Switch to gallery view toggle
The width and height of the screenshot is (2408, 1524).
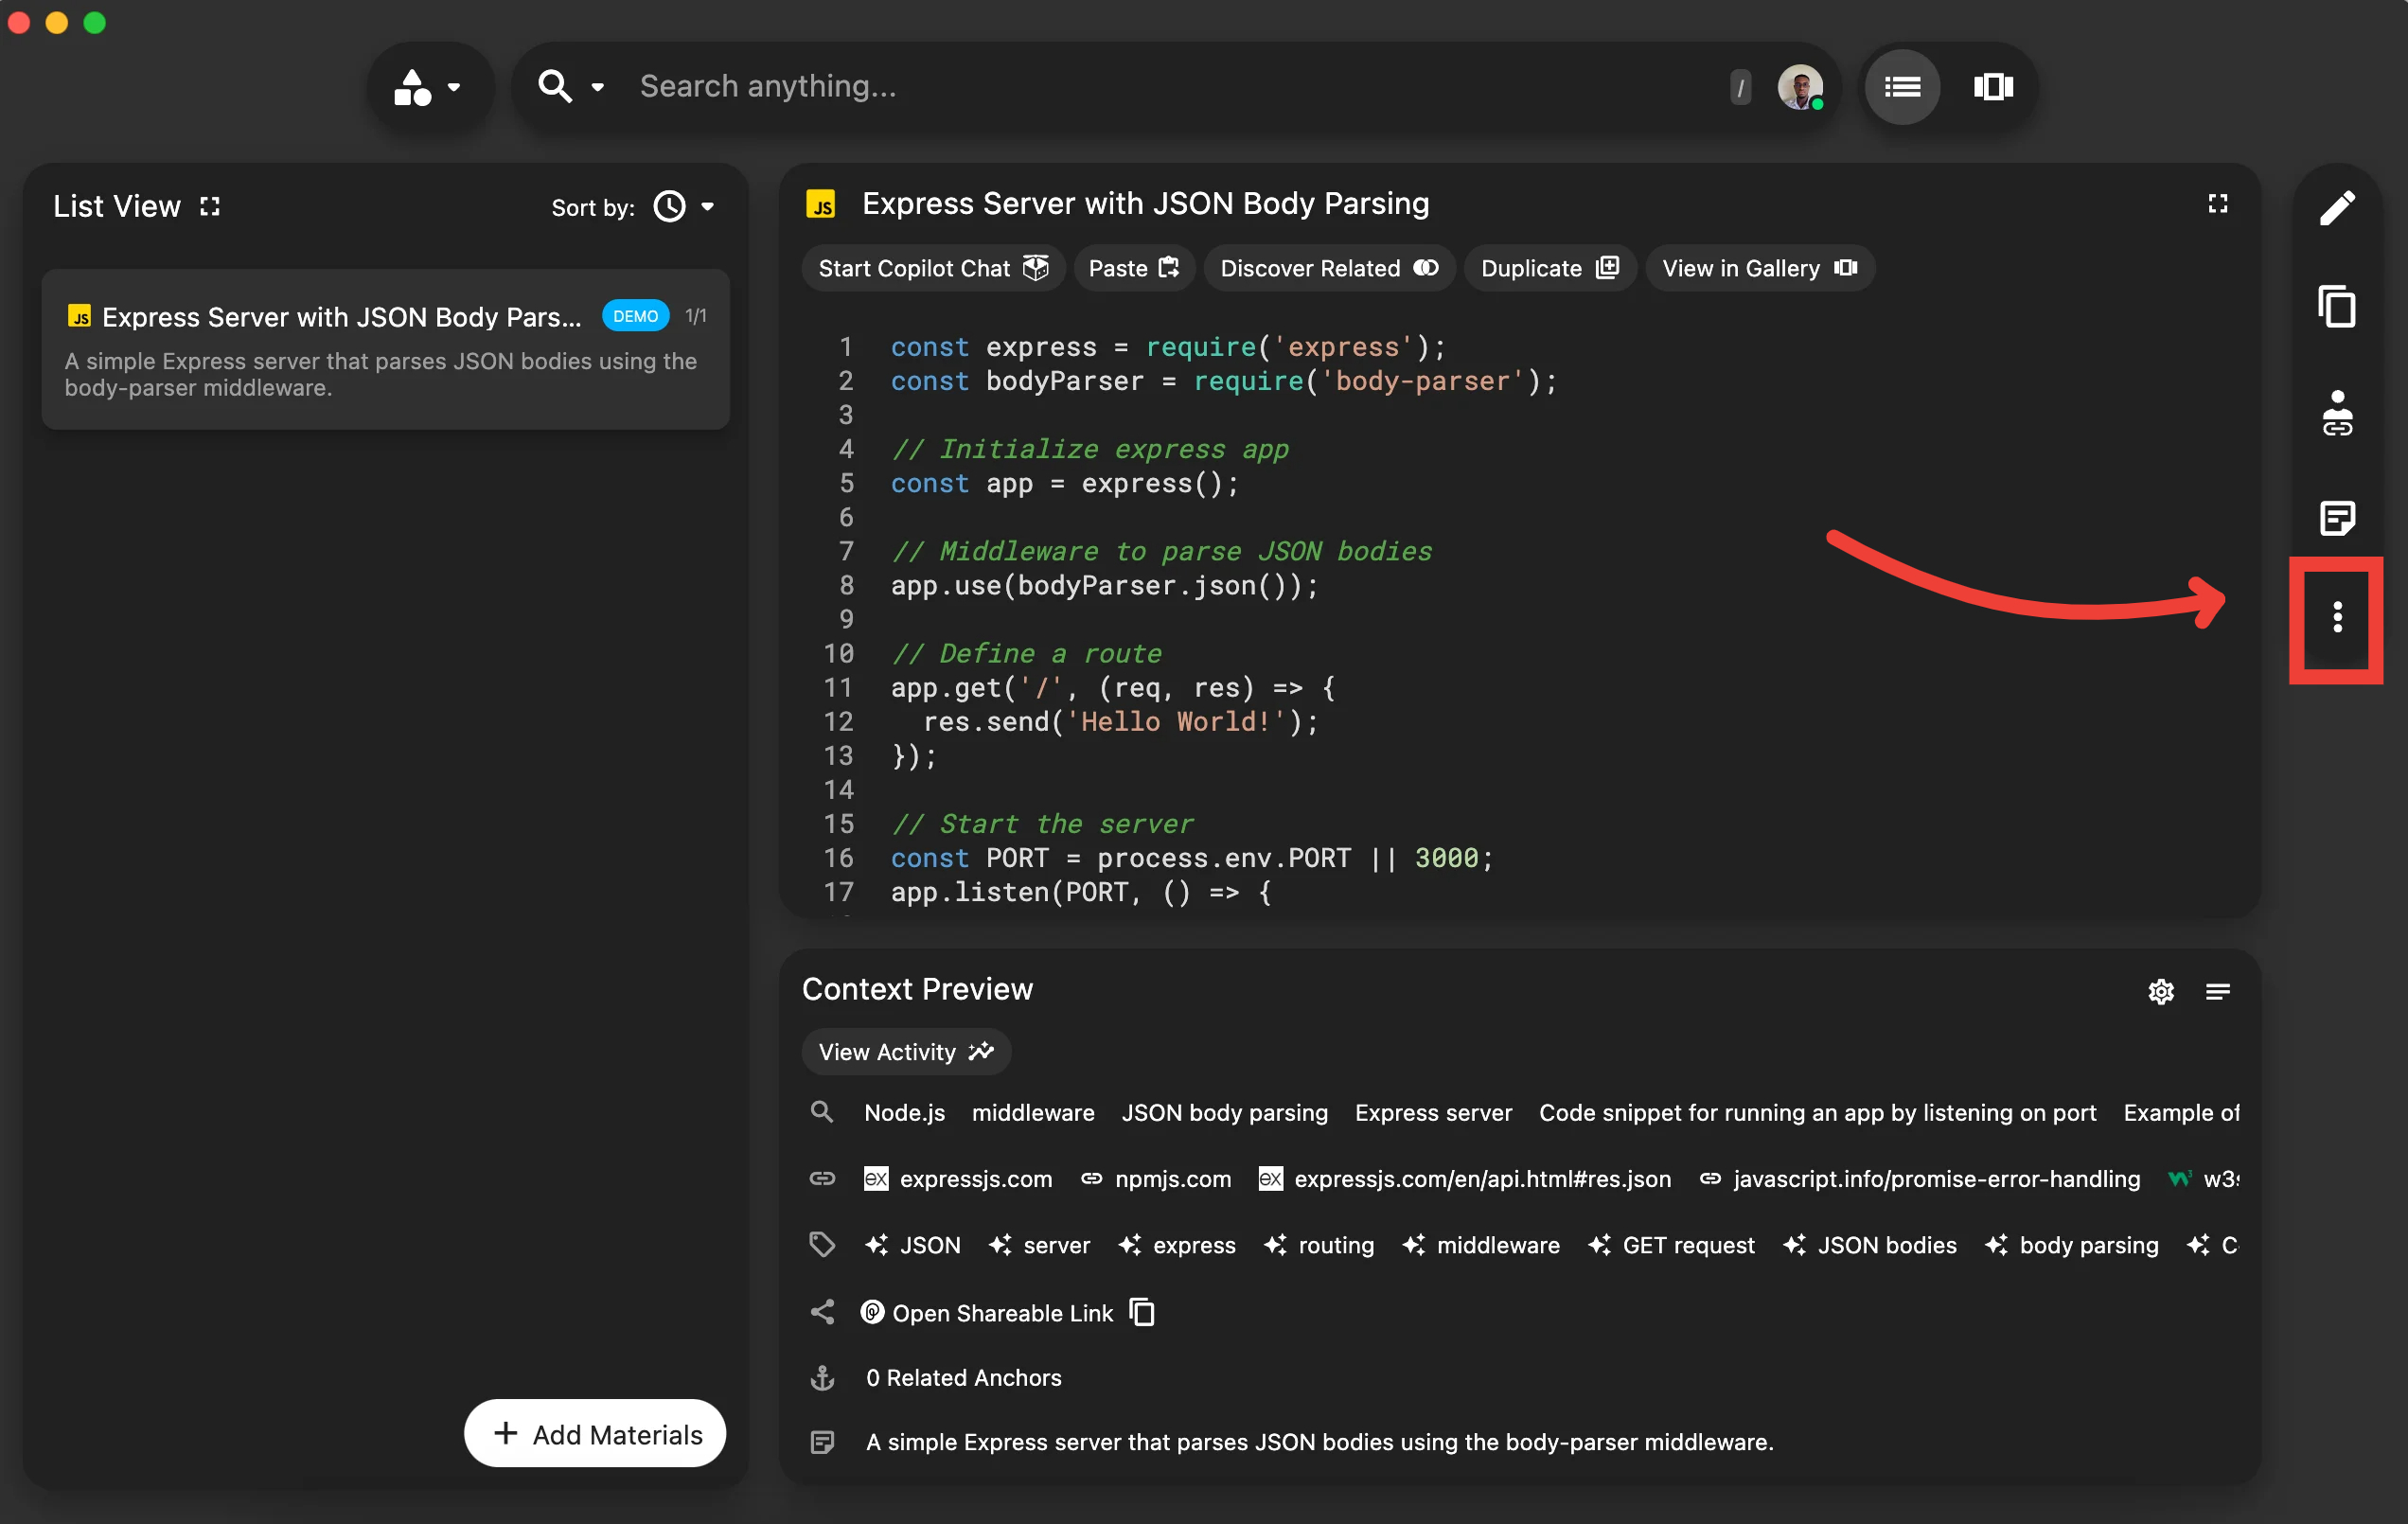coord(1992,87)
